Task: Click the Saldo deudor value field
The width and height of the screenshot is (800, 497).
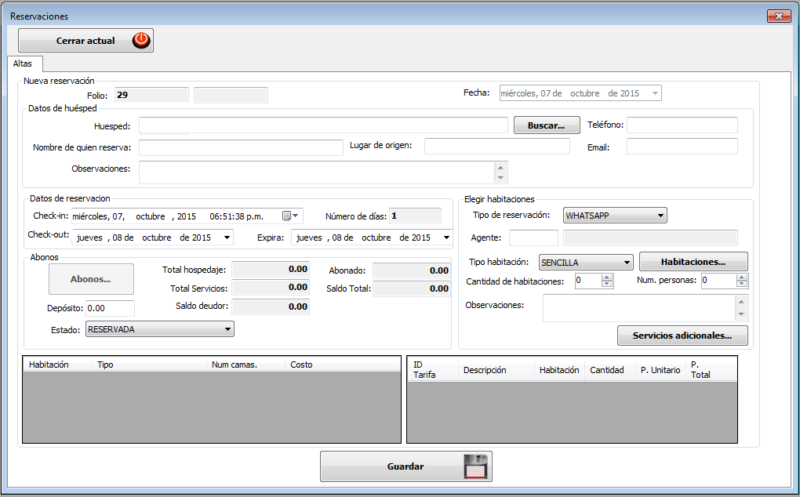Action: coord(270,306)
